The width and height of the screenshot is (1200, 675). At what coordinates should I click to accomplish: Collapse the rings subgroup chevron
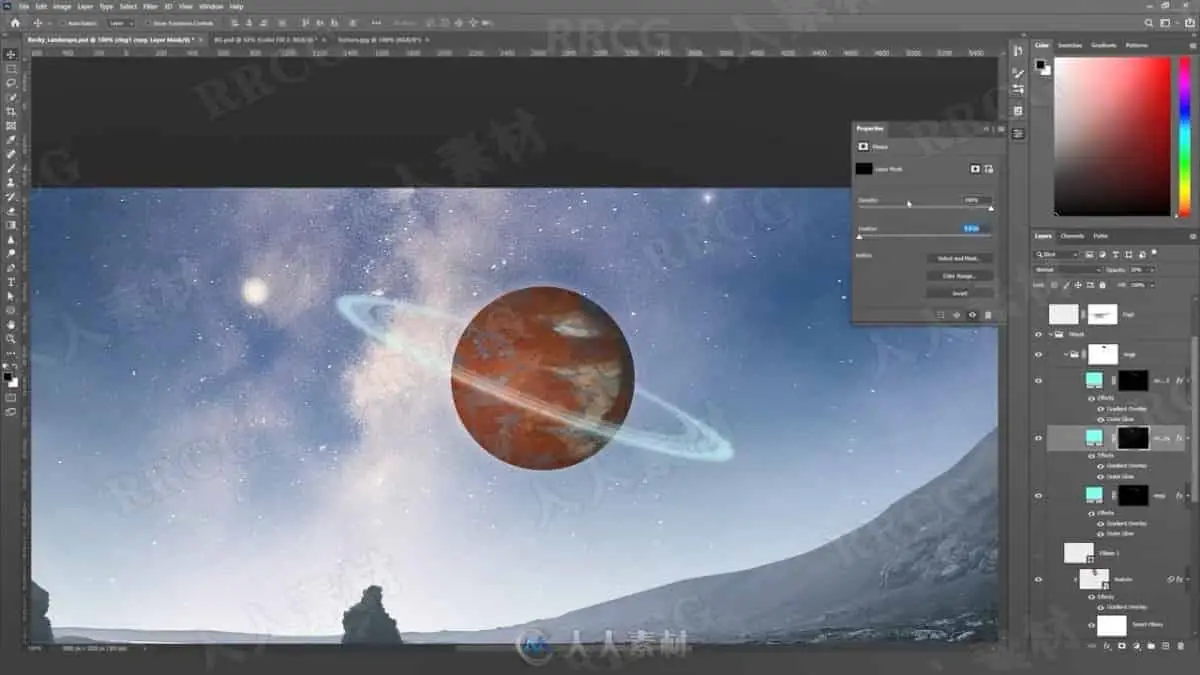1066,353
